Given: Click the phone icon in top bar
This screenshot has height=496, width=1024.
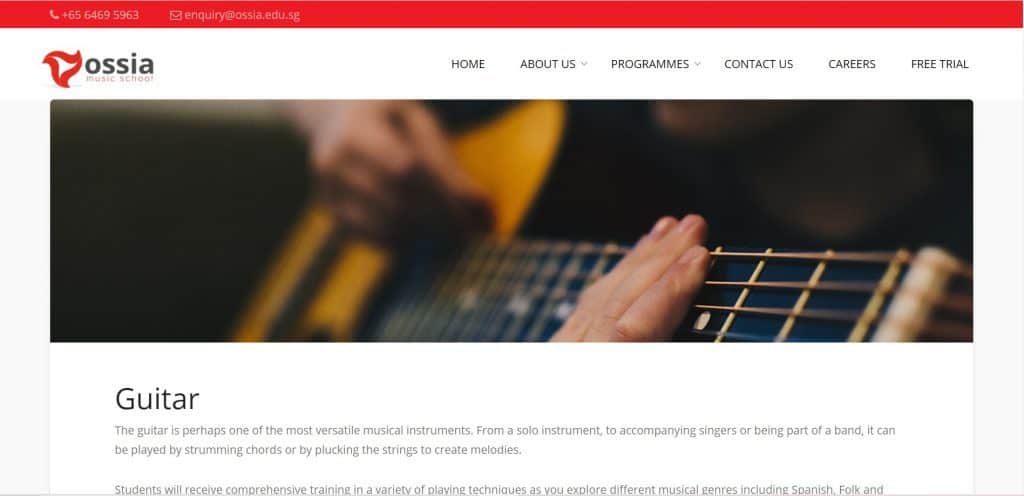Looking at the screenshot, I should (x=54, y=15).
